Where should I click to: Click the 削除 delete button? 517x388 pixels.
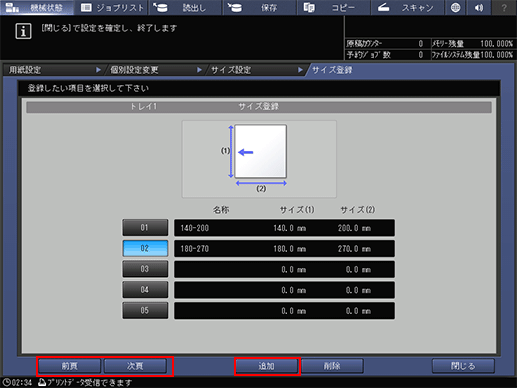(332, 366)
